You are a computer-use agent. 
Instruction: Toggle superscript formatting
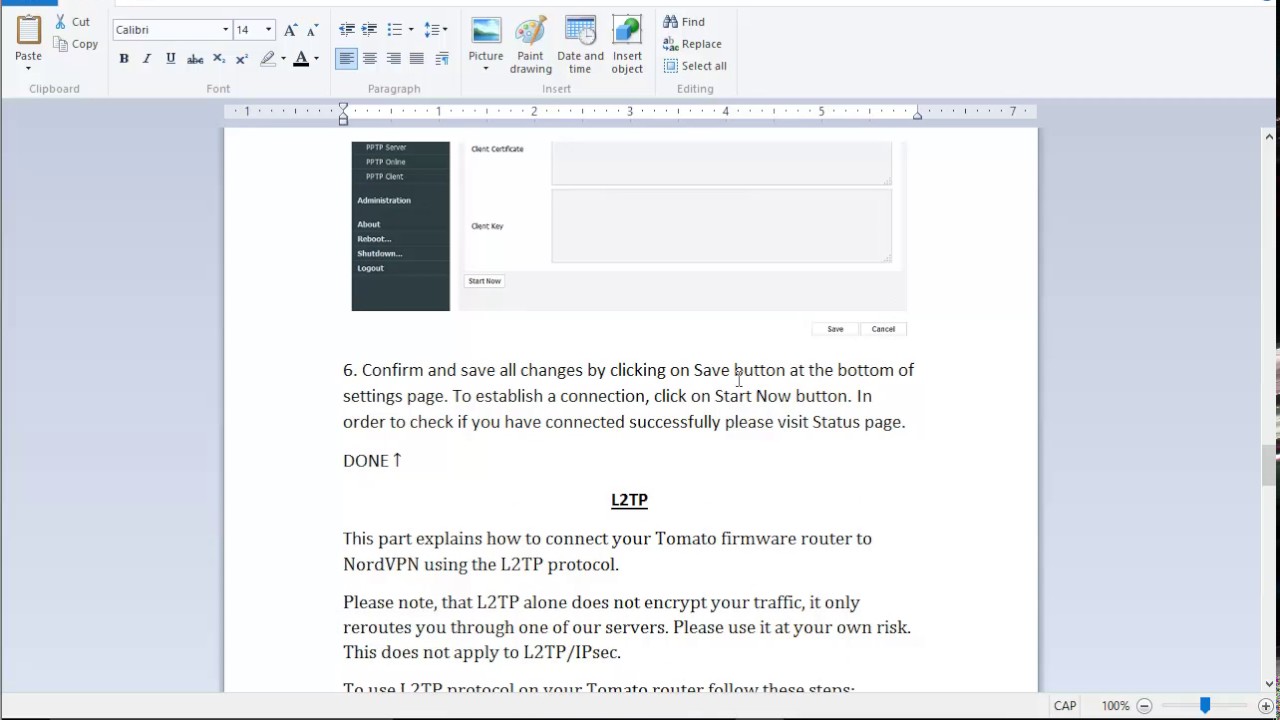coord(242,59)
